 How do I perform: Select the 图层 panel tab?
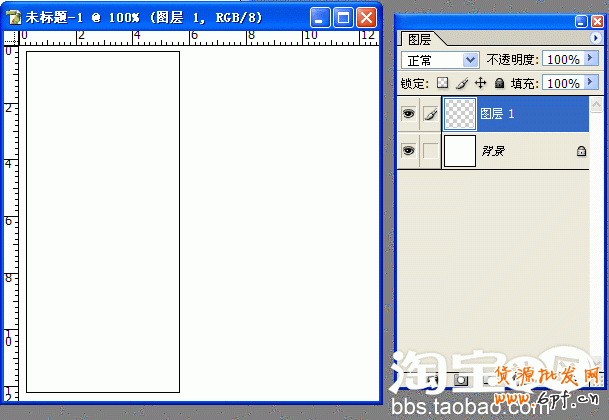(x=418, y=39)
